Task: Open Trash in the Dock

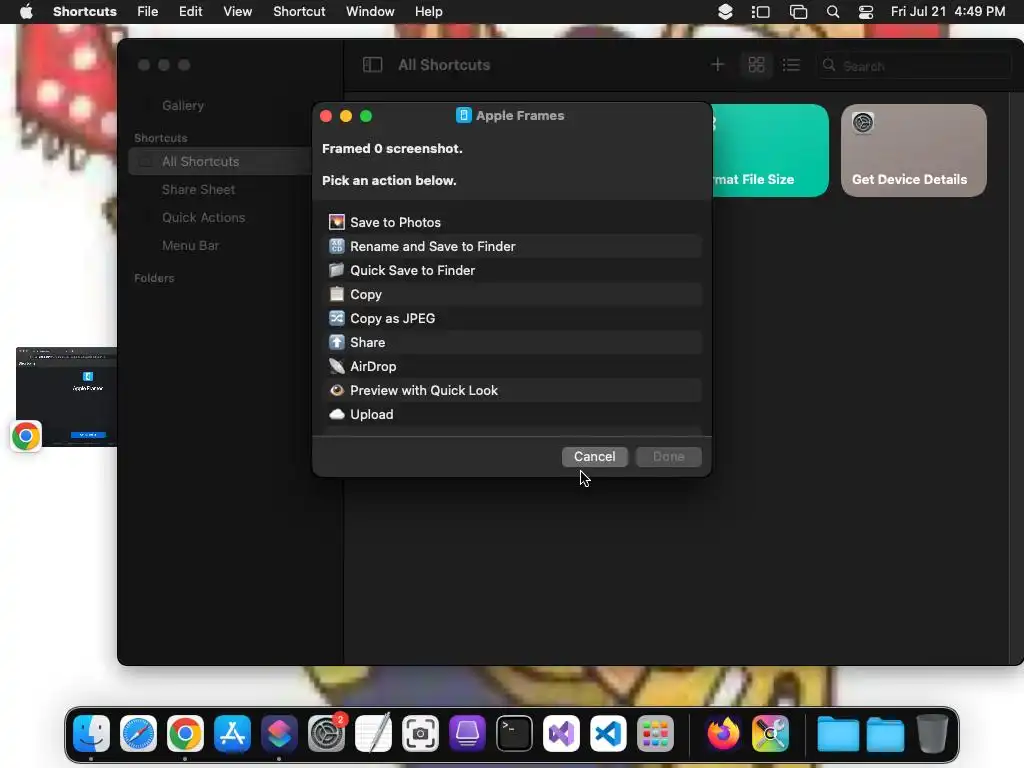Action: point(932,733)
